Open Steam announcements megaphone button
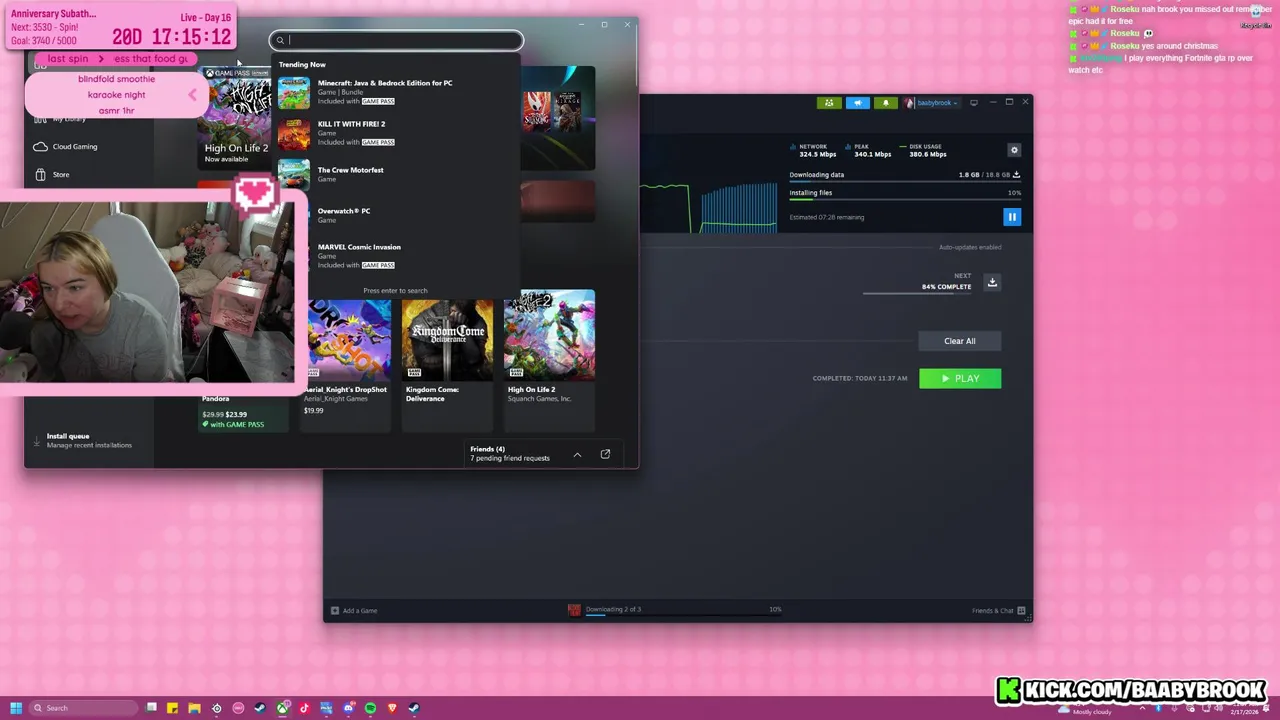Image resolution: width=1280 pixels, height=720 pixels. pos(857,103)
